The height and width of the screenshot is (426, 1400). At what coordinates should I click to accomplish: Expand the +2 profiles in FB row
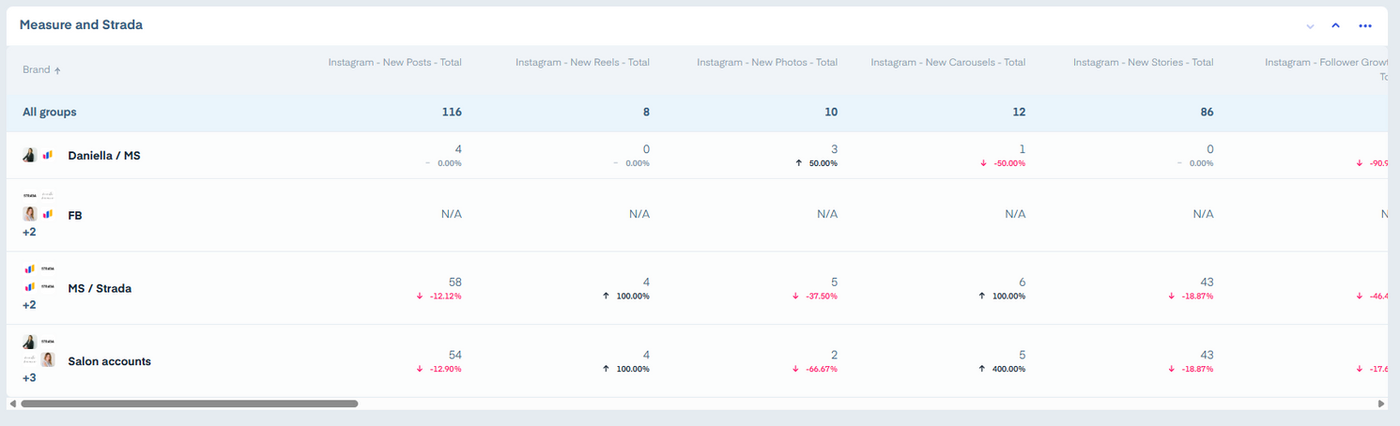29,232
